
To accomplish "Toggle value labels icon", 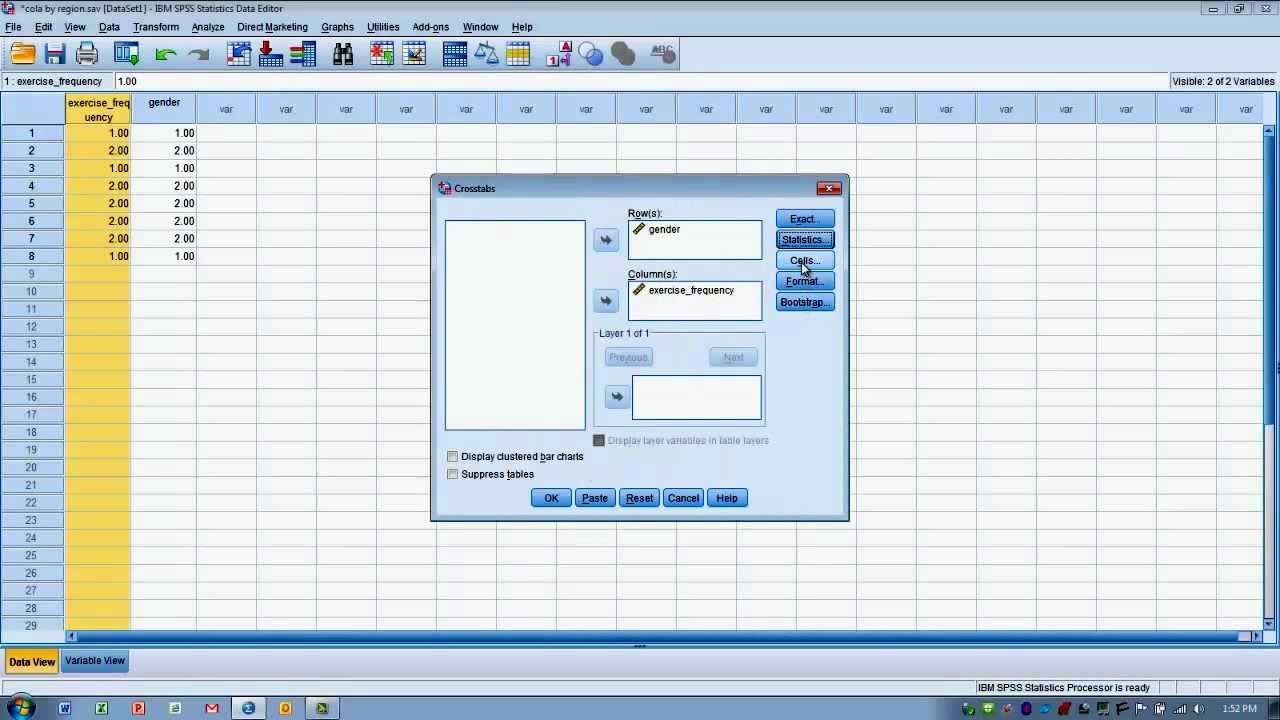I will [558, 55].
